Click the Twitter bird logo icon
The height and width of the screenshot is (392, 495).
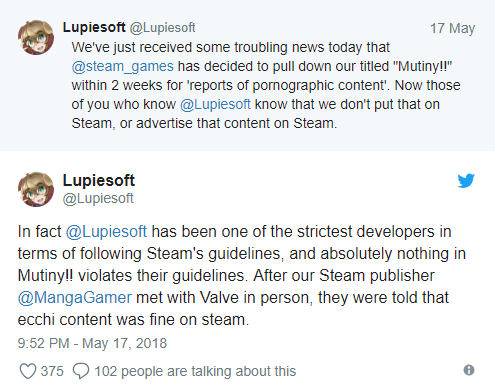[x=466, y=181]
